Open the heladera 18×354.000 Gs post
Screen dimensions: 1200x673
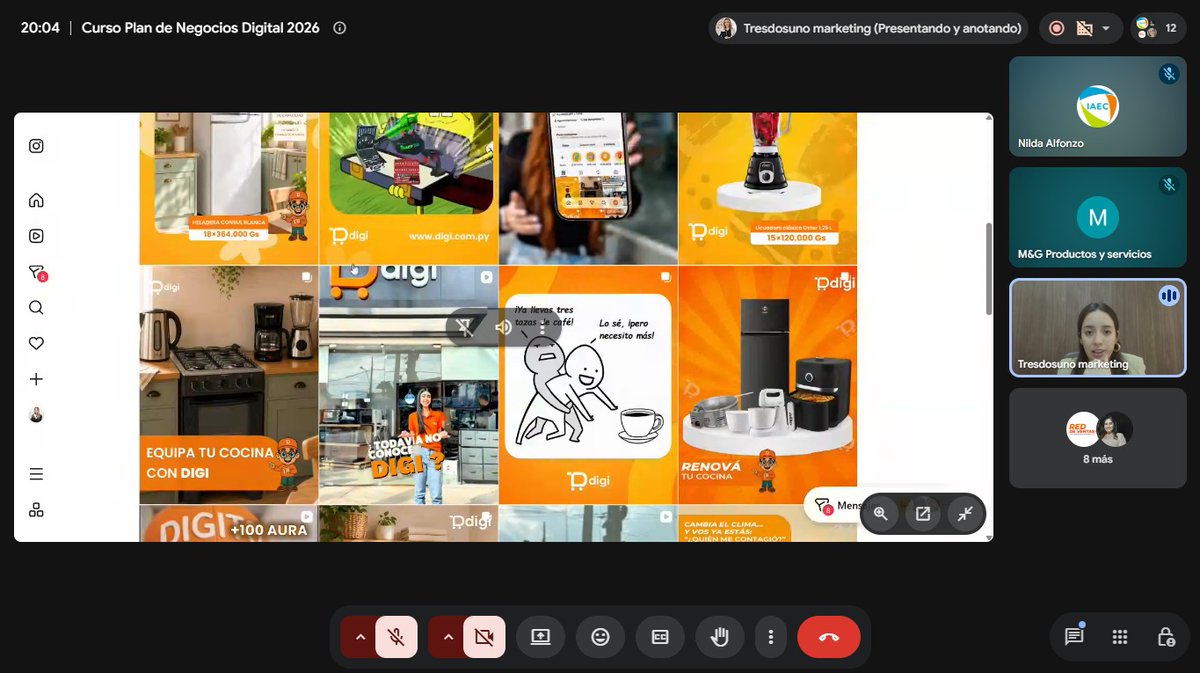[x=228, y=188]
